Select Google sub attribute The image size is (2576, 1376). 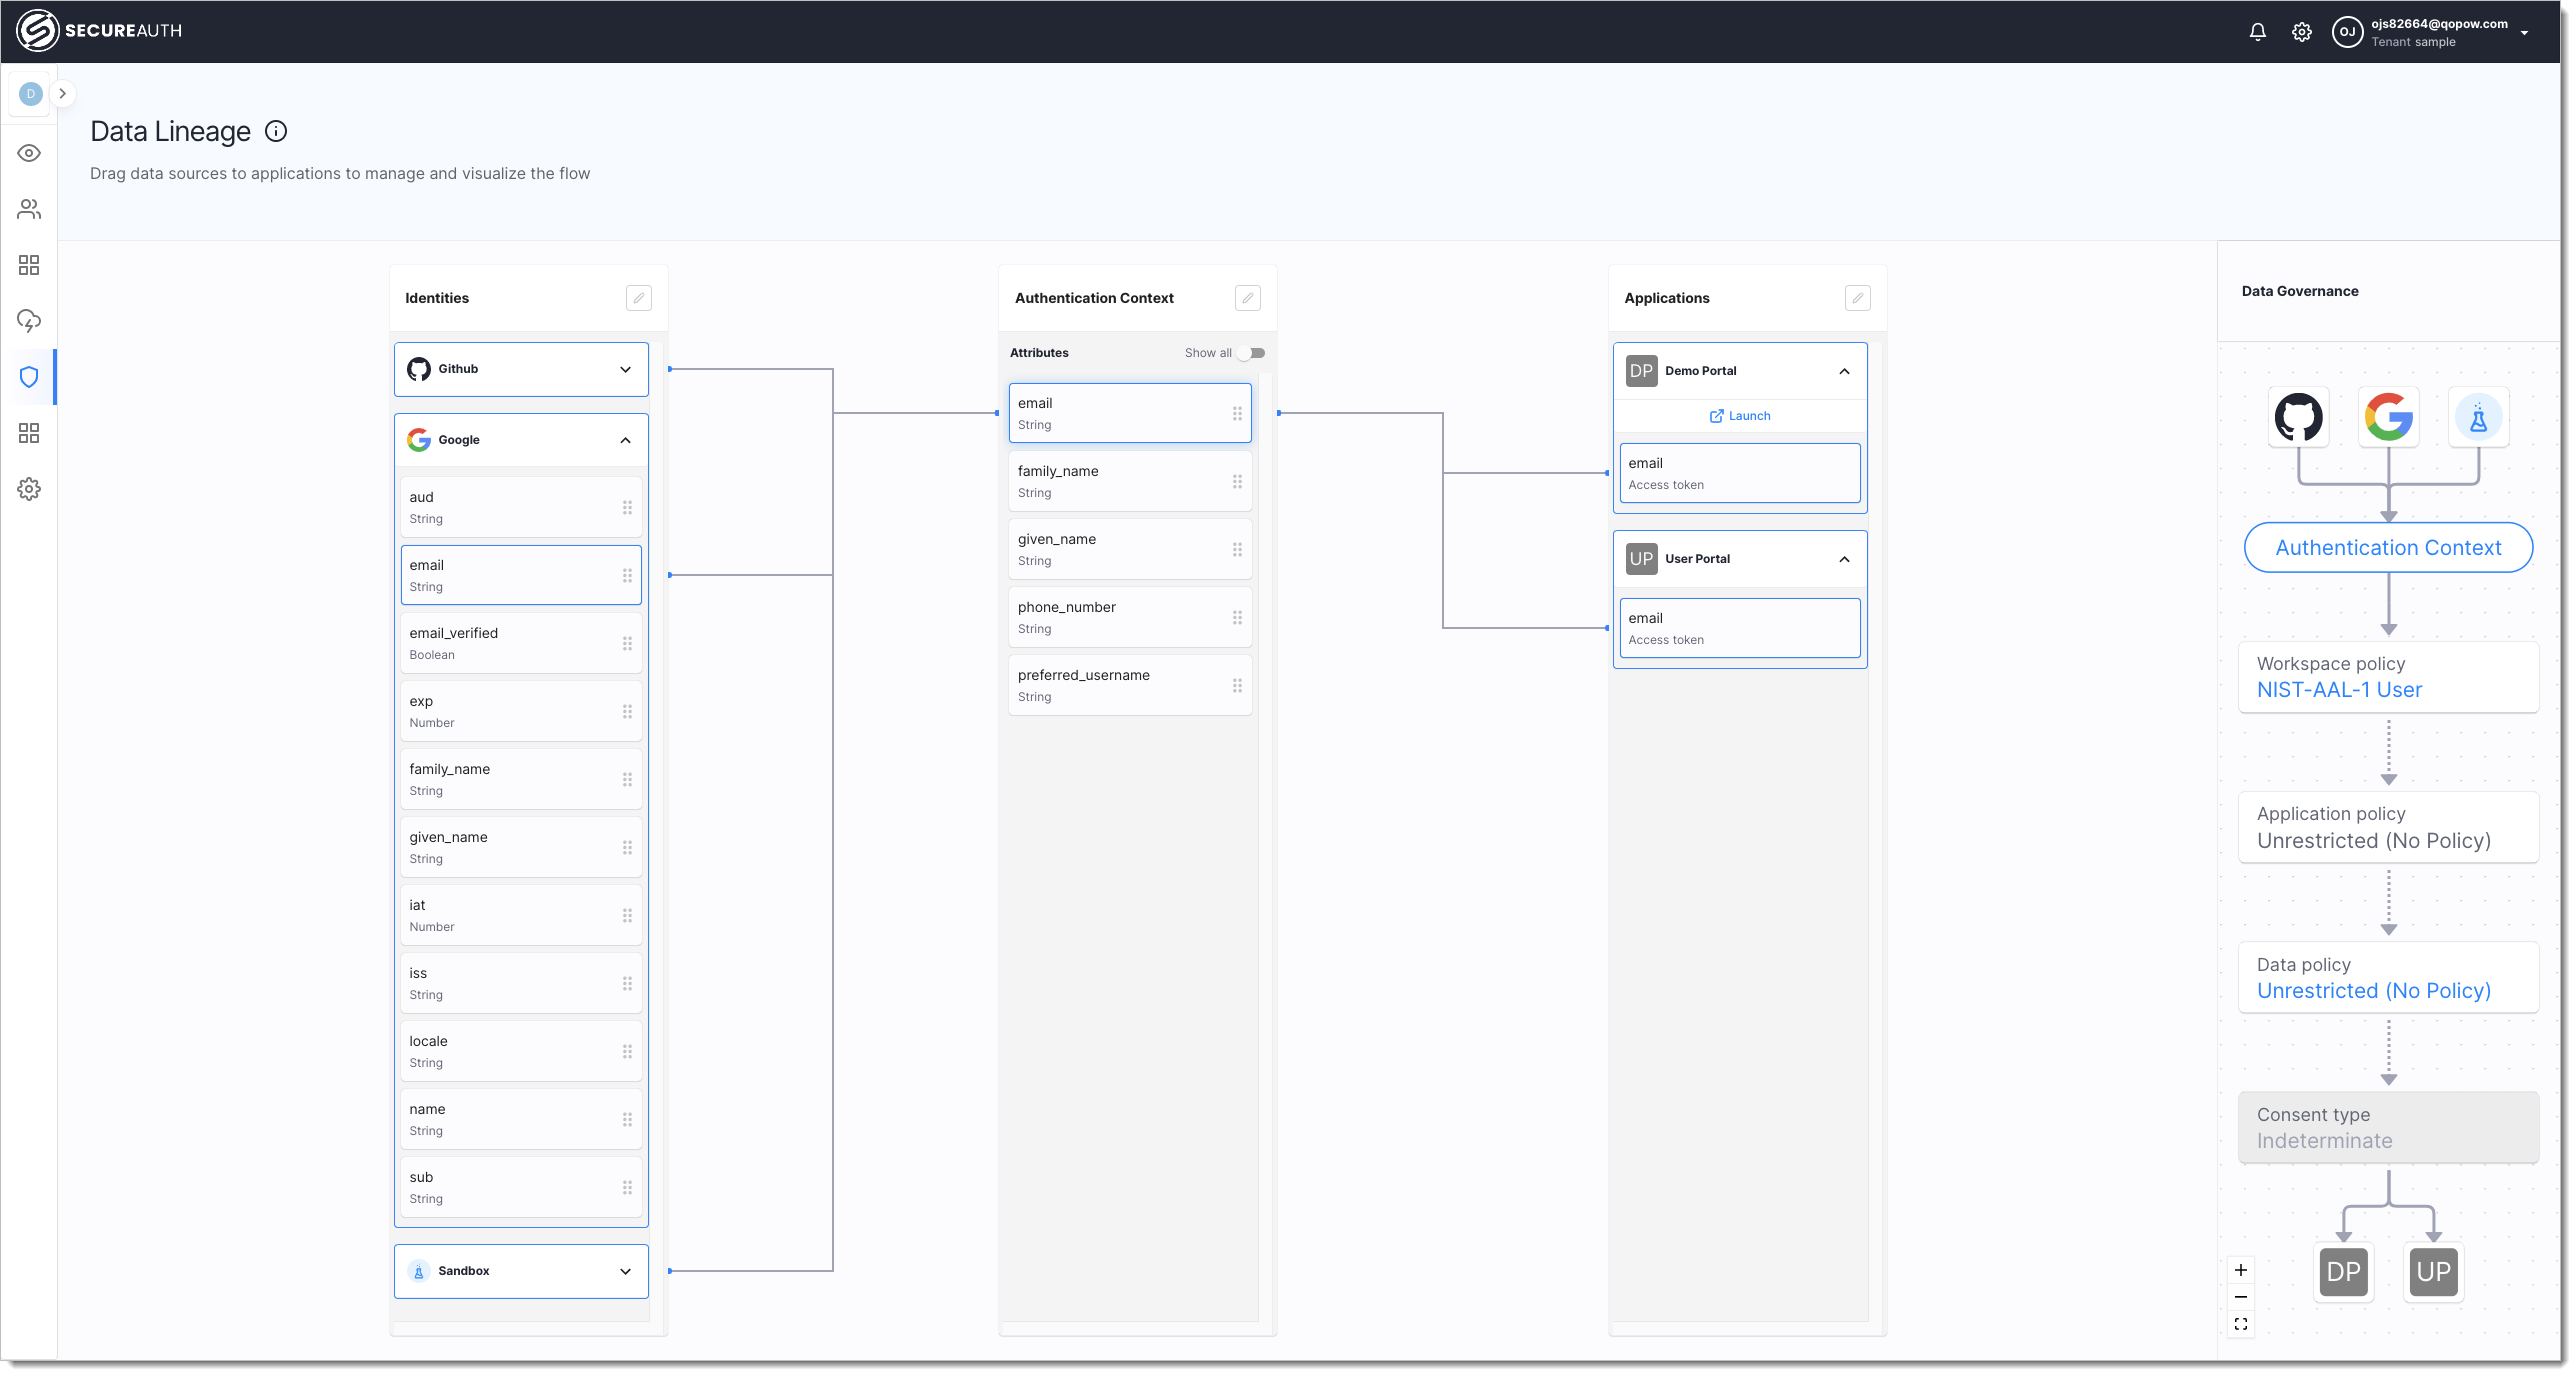pyautogui.click(x=521, y=1187)
